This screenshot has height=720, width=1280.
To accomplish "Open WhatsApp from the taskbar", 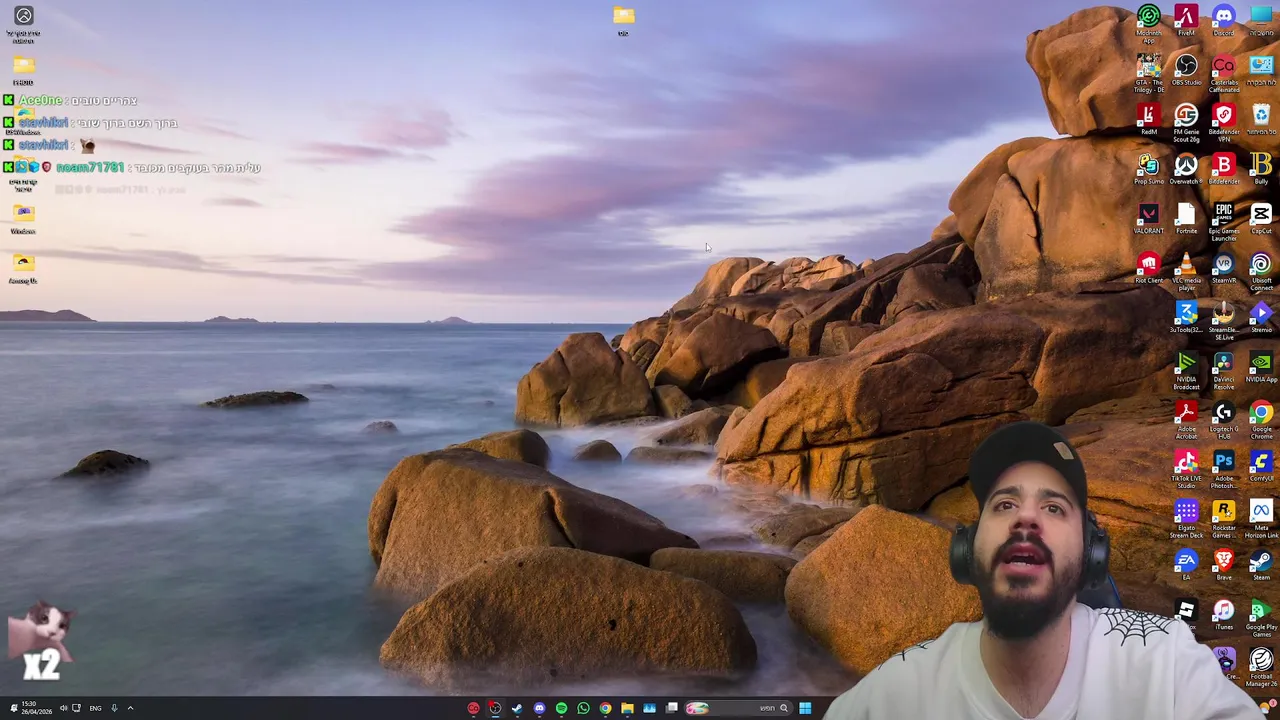I will [x=583, y=708].
